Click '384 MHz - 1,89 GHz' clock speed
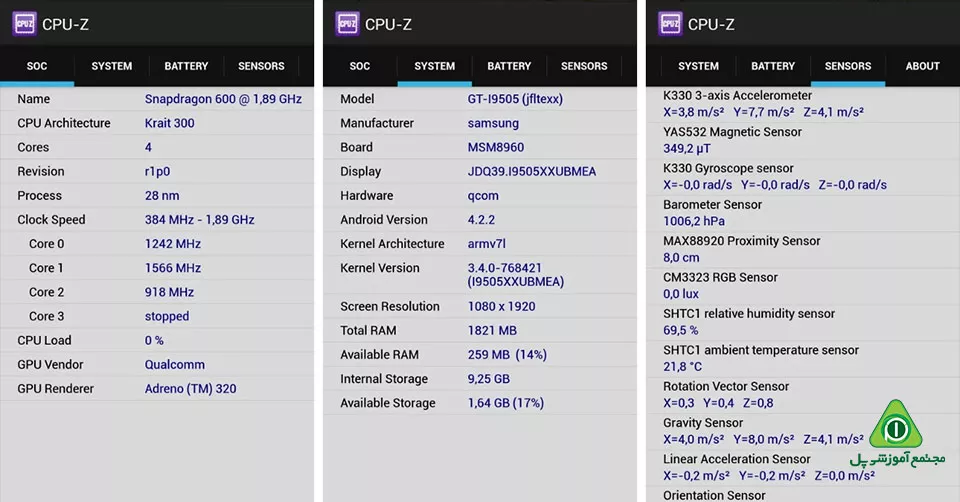The height and width of the screenshot is (502, 960). coord(200,220)
